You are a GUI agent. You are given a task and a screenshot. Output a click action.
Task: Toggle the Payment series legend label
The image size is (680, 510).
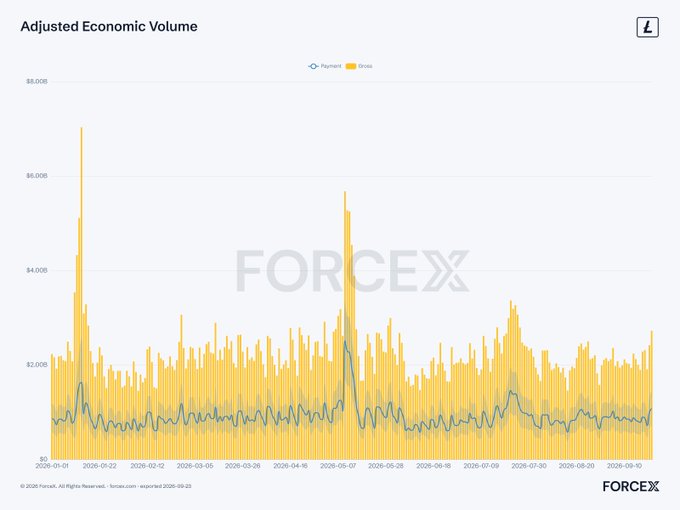(331, 66)
